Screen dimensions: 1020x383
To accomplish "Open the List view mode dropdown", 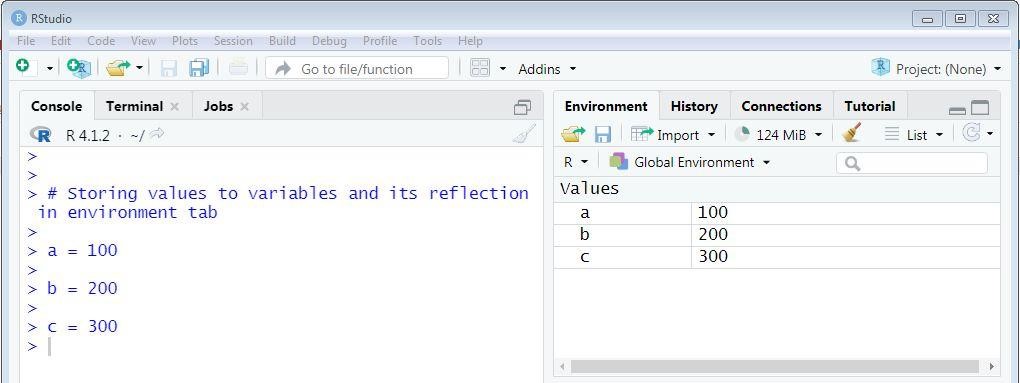I will tap(914, 135).
